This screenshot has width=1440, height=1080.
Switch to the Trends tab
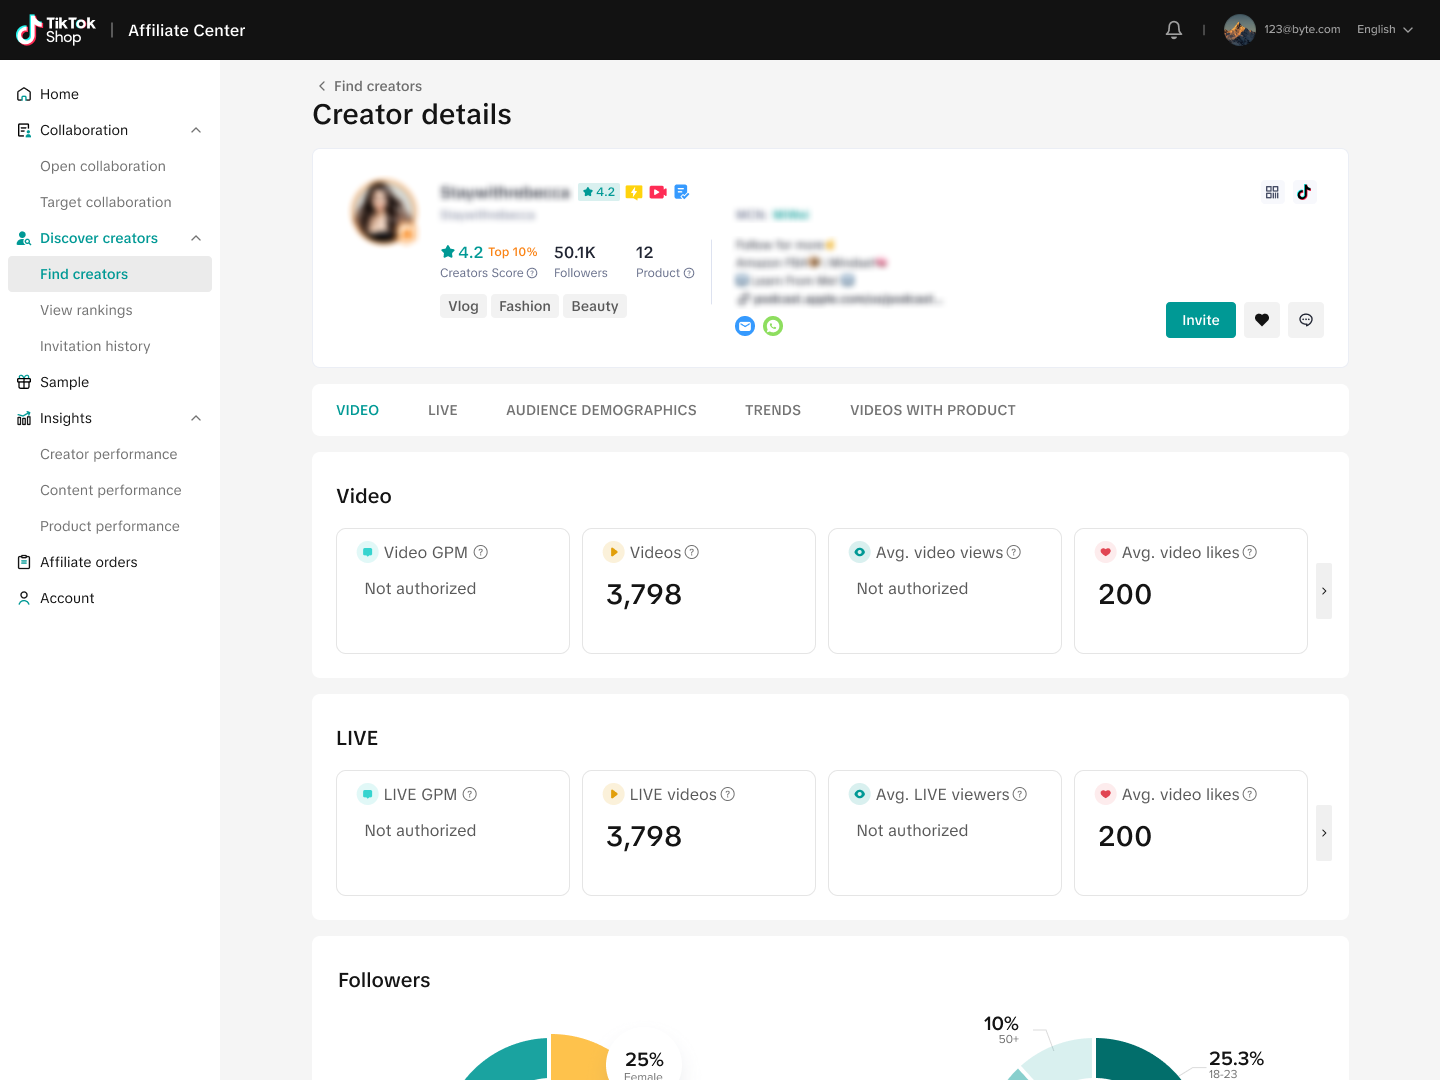point(772,410)
